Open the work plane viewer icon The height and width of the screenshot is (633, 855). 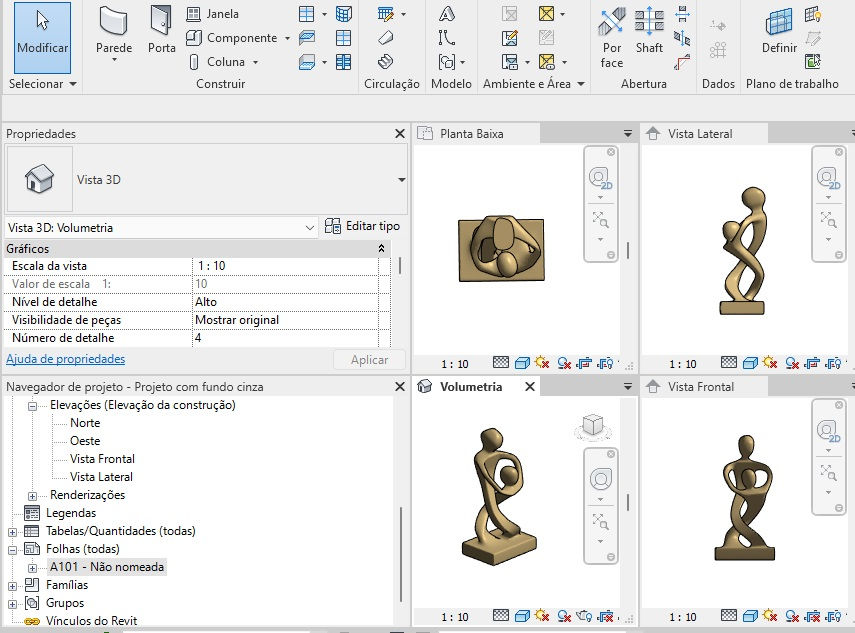[812, 61]
